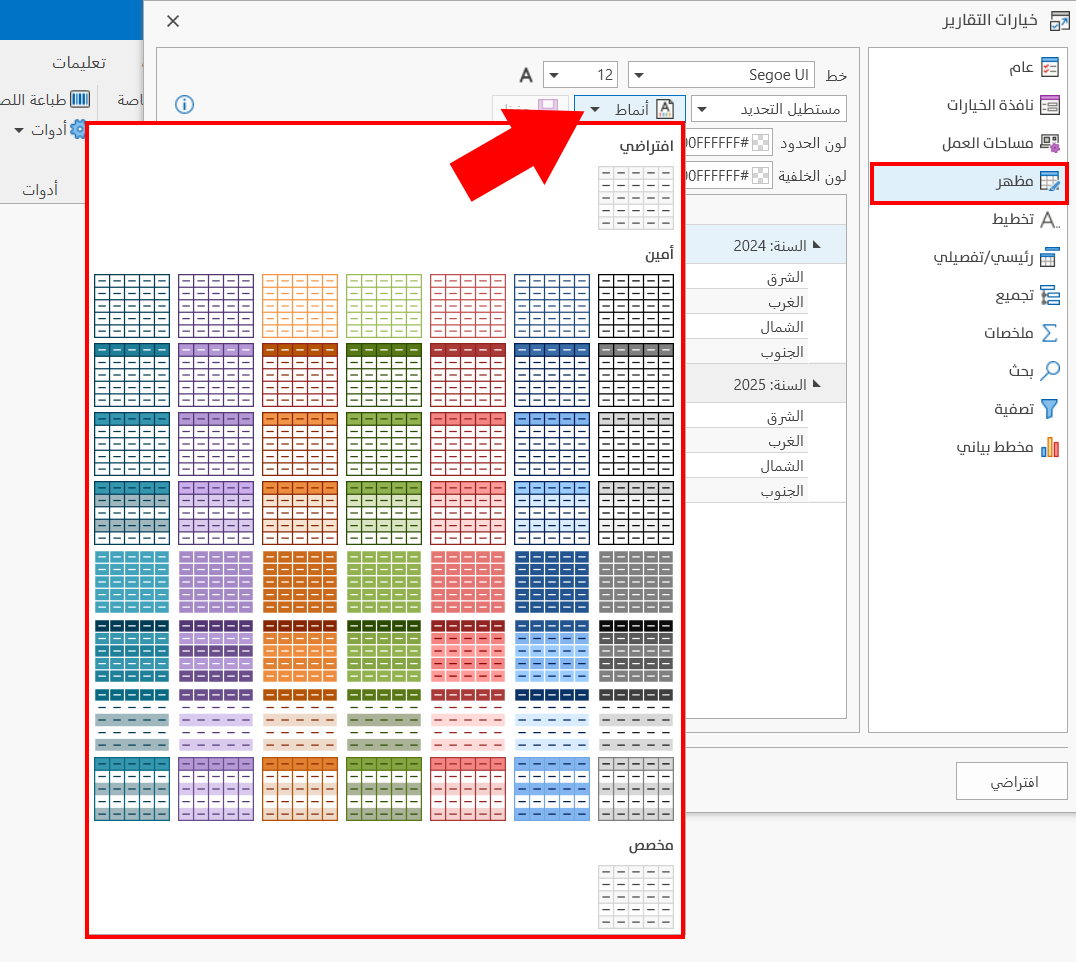
Task: Collapse the السنة: 2024 group
Action: pos(816,245)
